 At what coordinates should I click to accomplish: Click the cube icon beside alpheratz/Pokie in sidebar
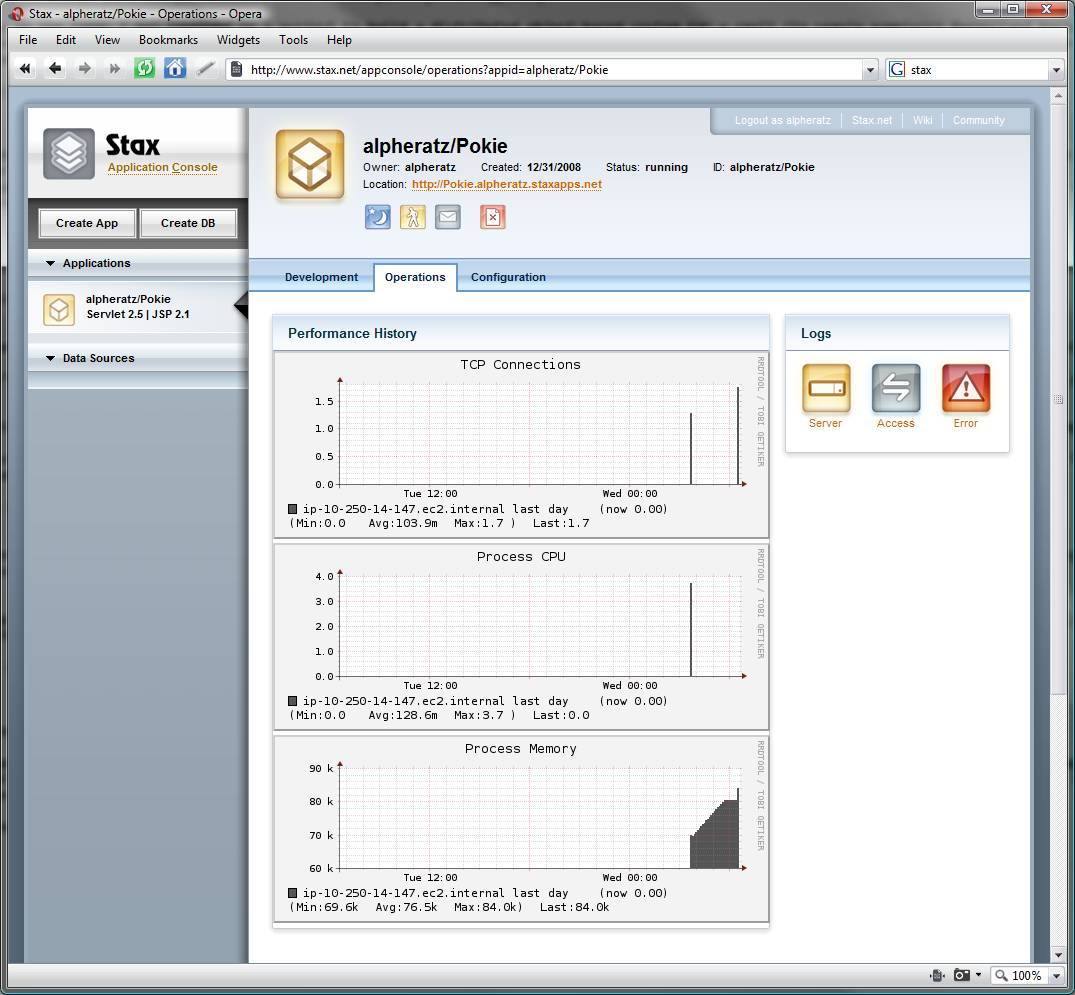tap(59, 310)
